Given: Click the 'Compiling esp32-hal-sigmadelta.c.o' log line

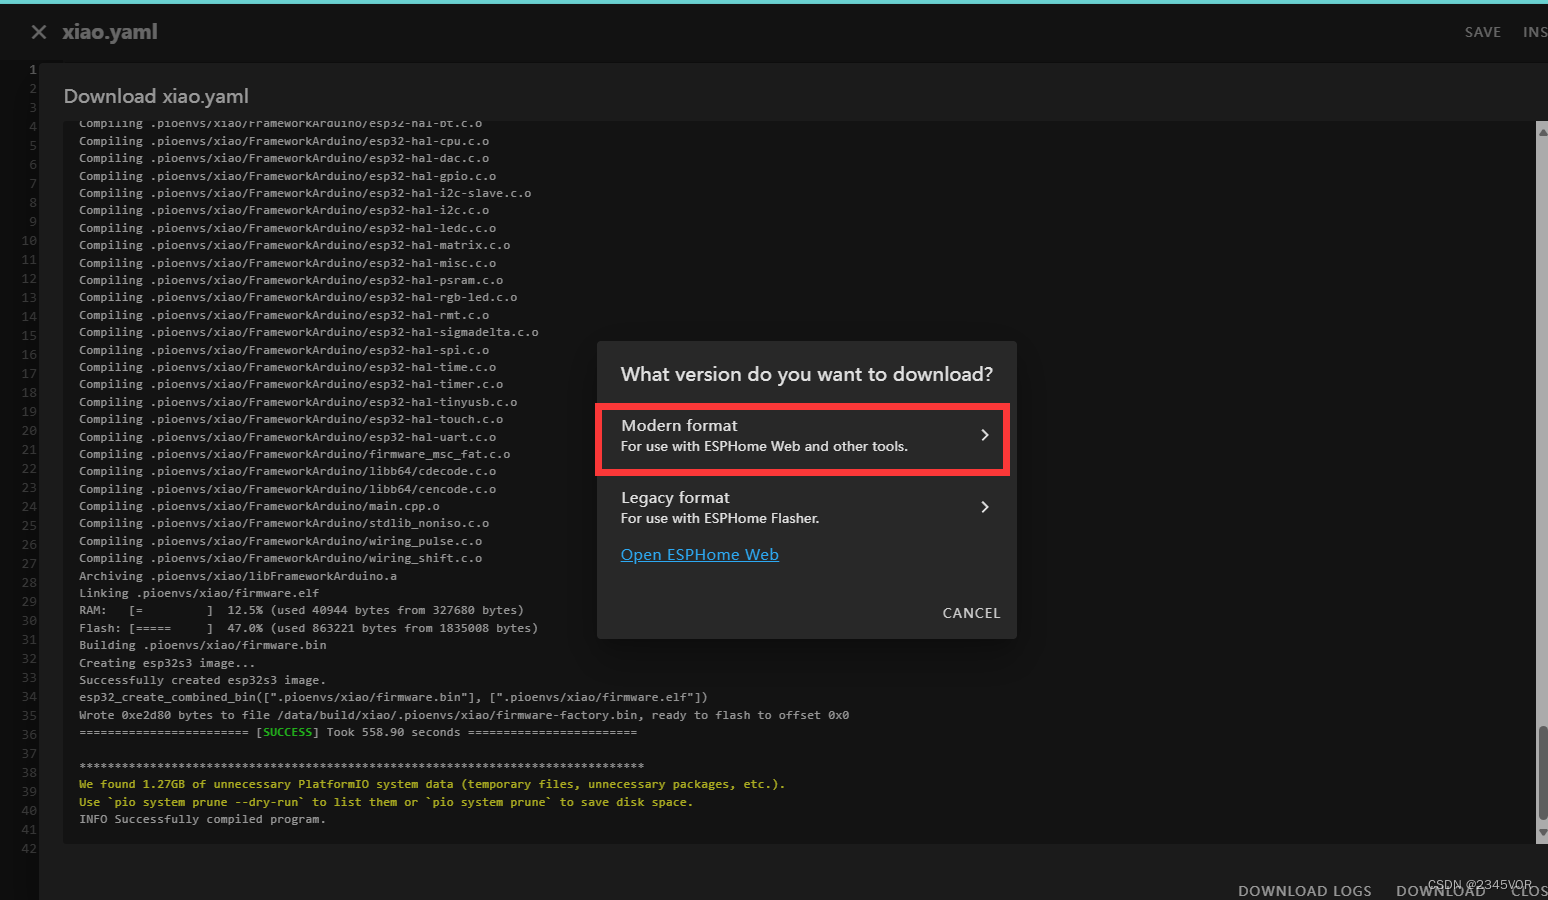Looking at the screenshot, I should 309,333.
